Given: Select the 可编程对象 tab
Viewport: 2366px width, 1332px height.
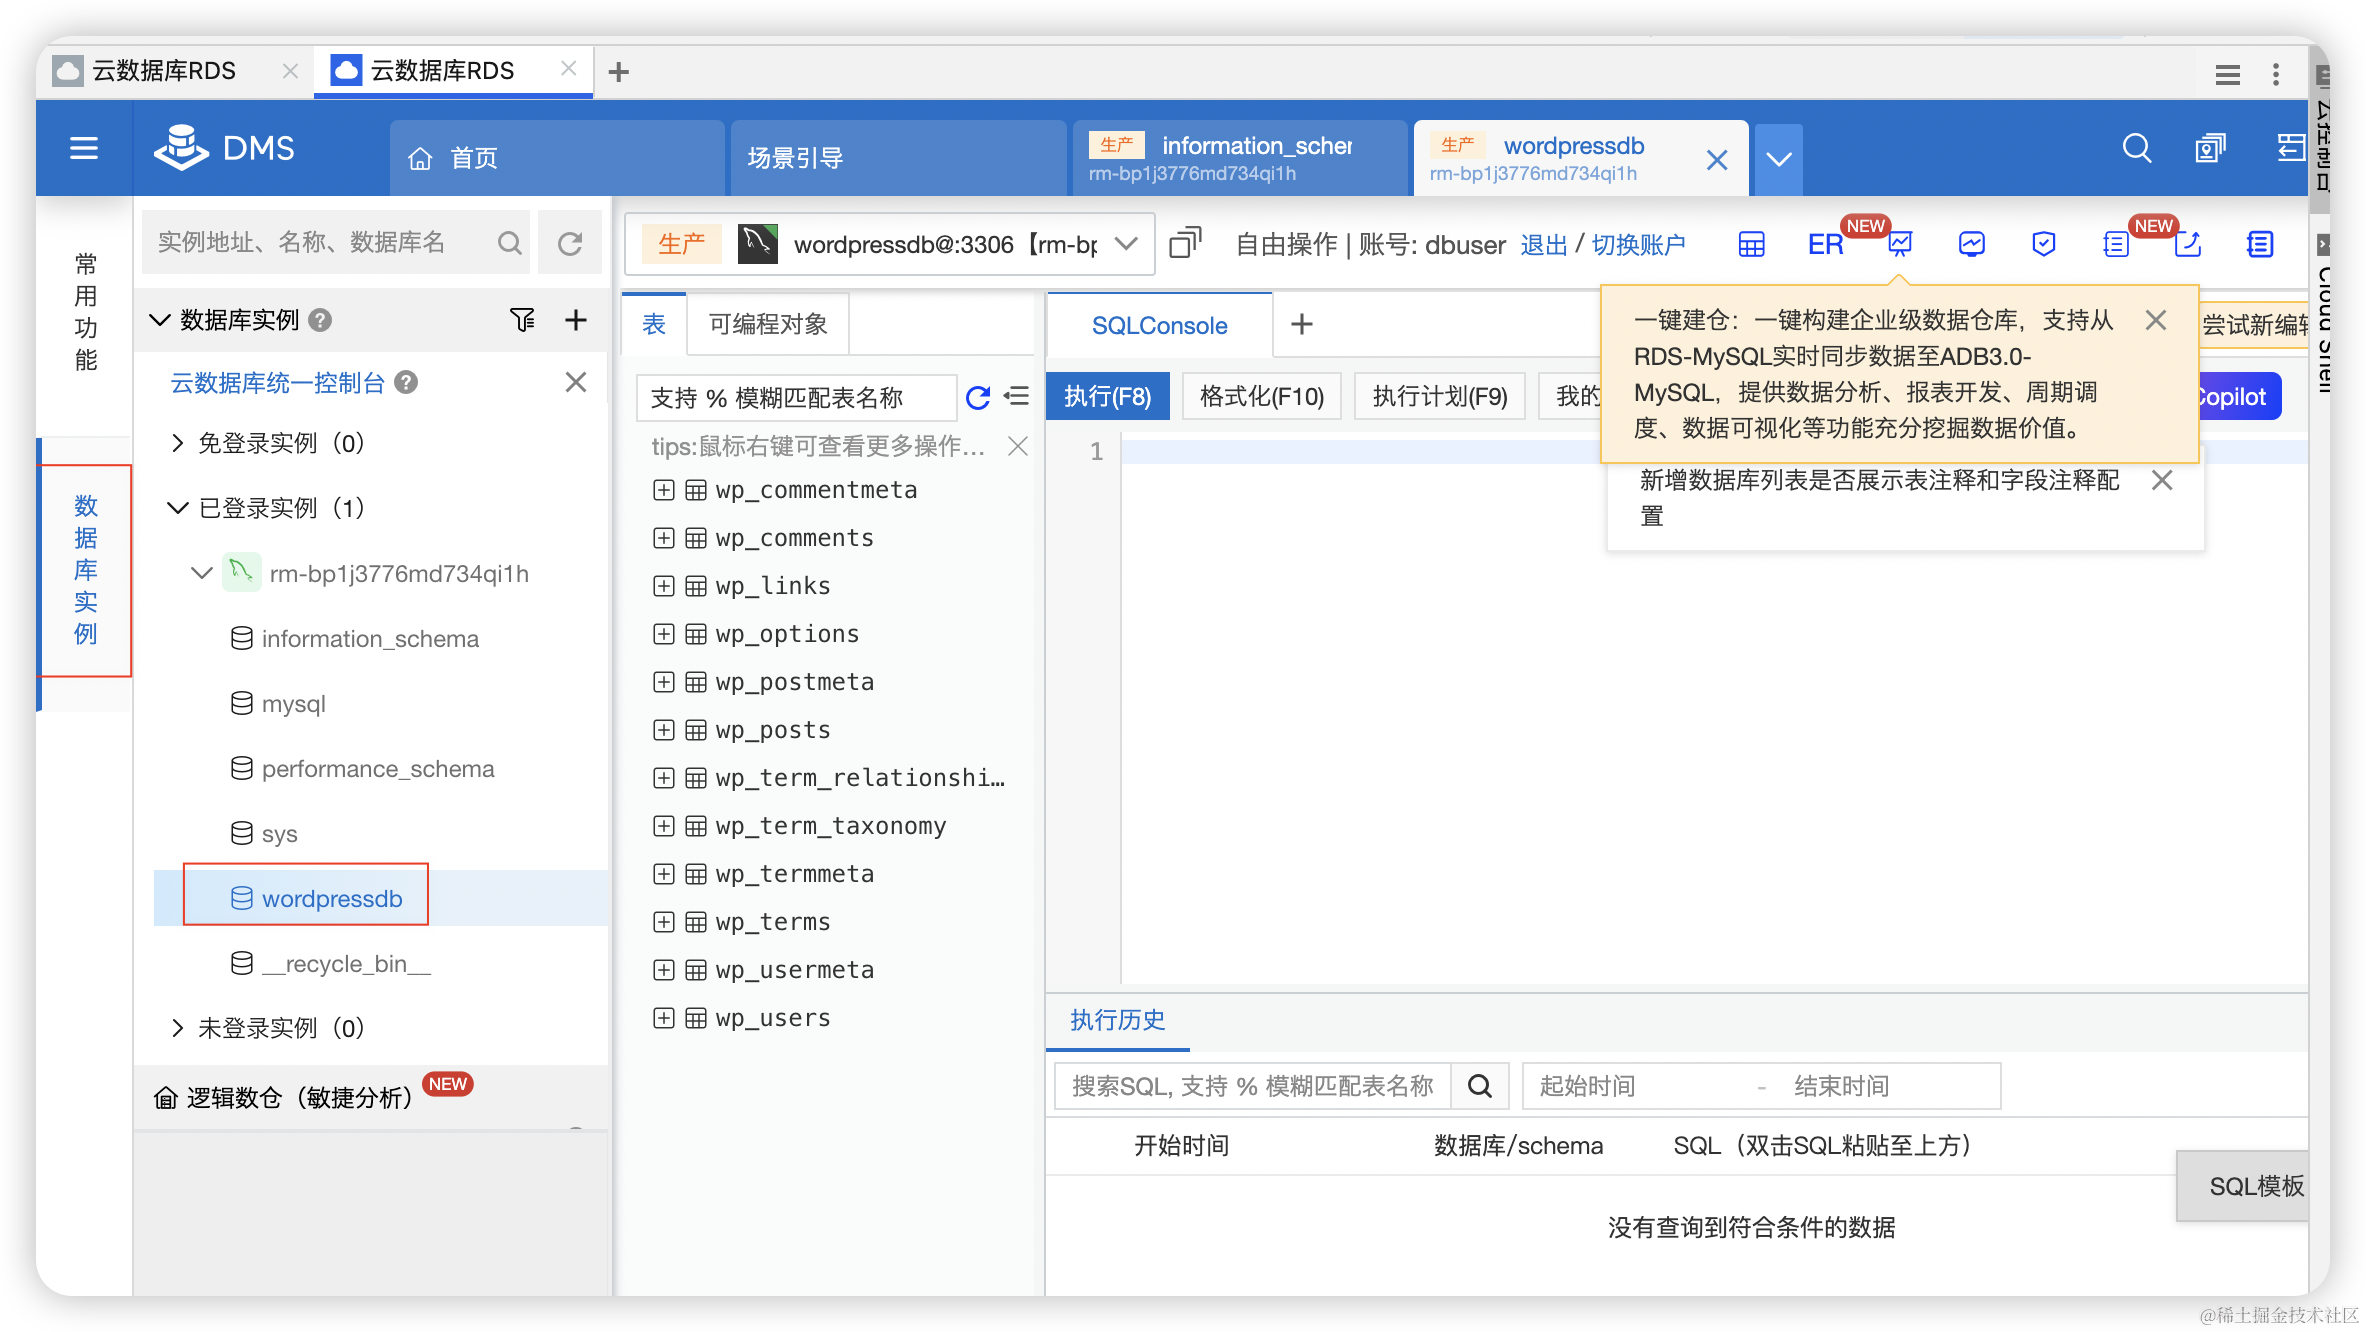Looking at the screenshot, I should (768, 324).
